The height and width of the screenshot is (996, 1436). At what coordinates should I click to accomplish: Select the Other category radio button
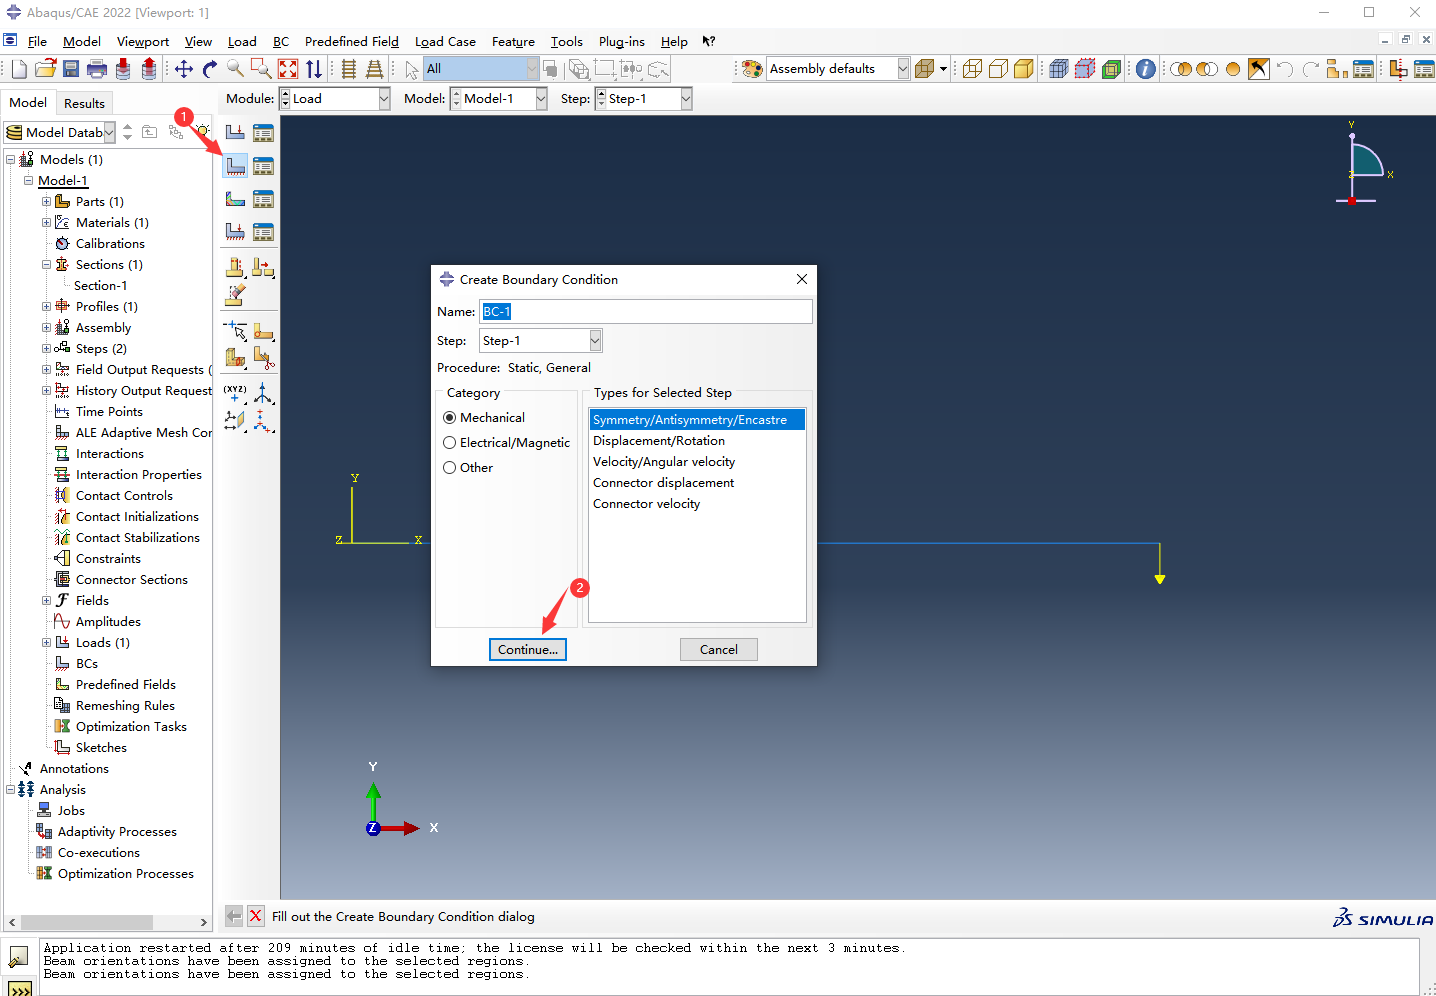pos(450,468)
